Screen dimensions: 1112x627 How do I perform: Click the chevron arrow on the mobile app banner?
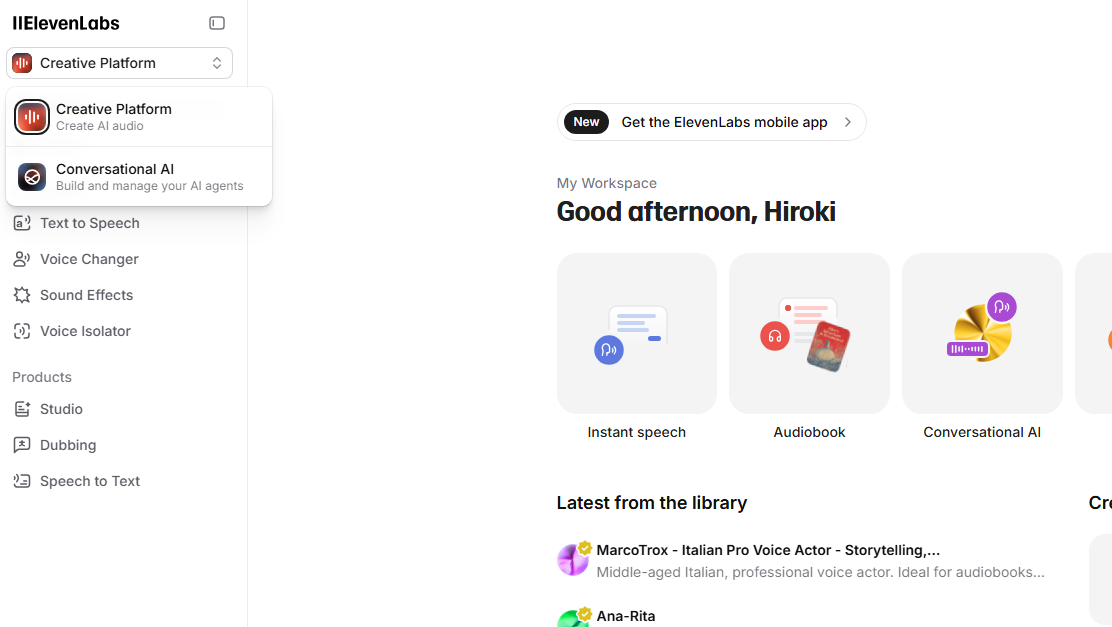[848, 122]
